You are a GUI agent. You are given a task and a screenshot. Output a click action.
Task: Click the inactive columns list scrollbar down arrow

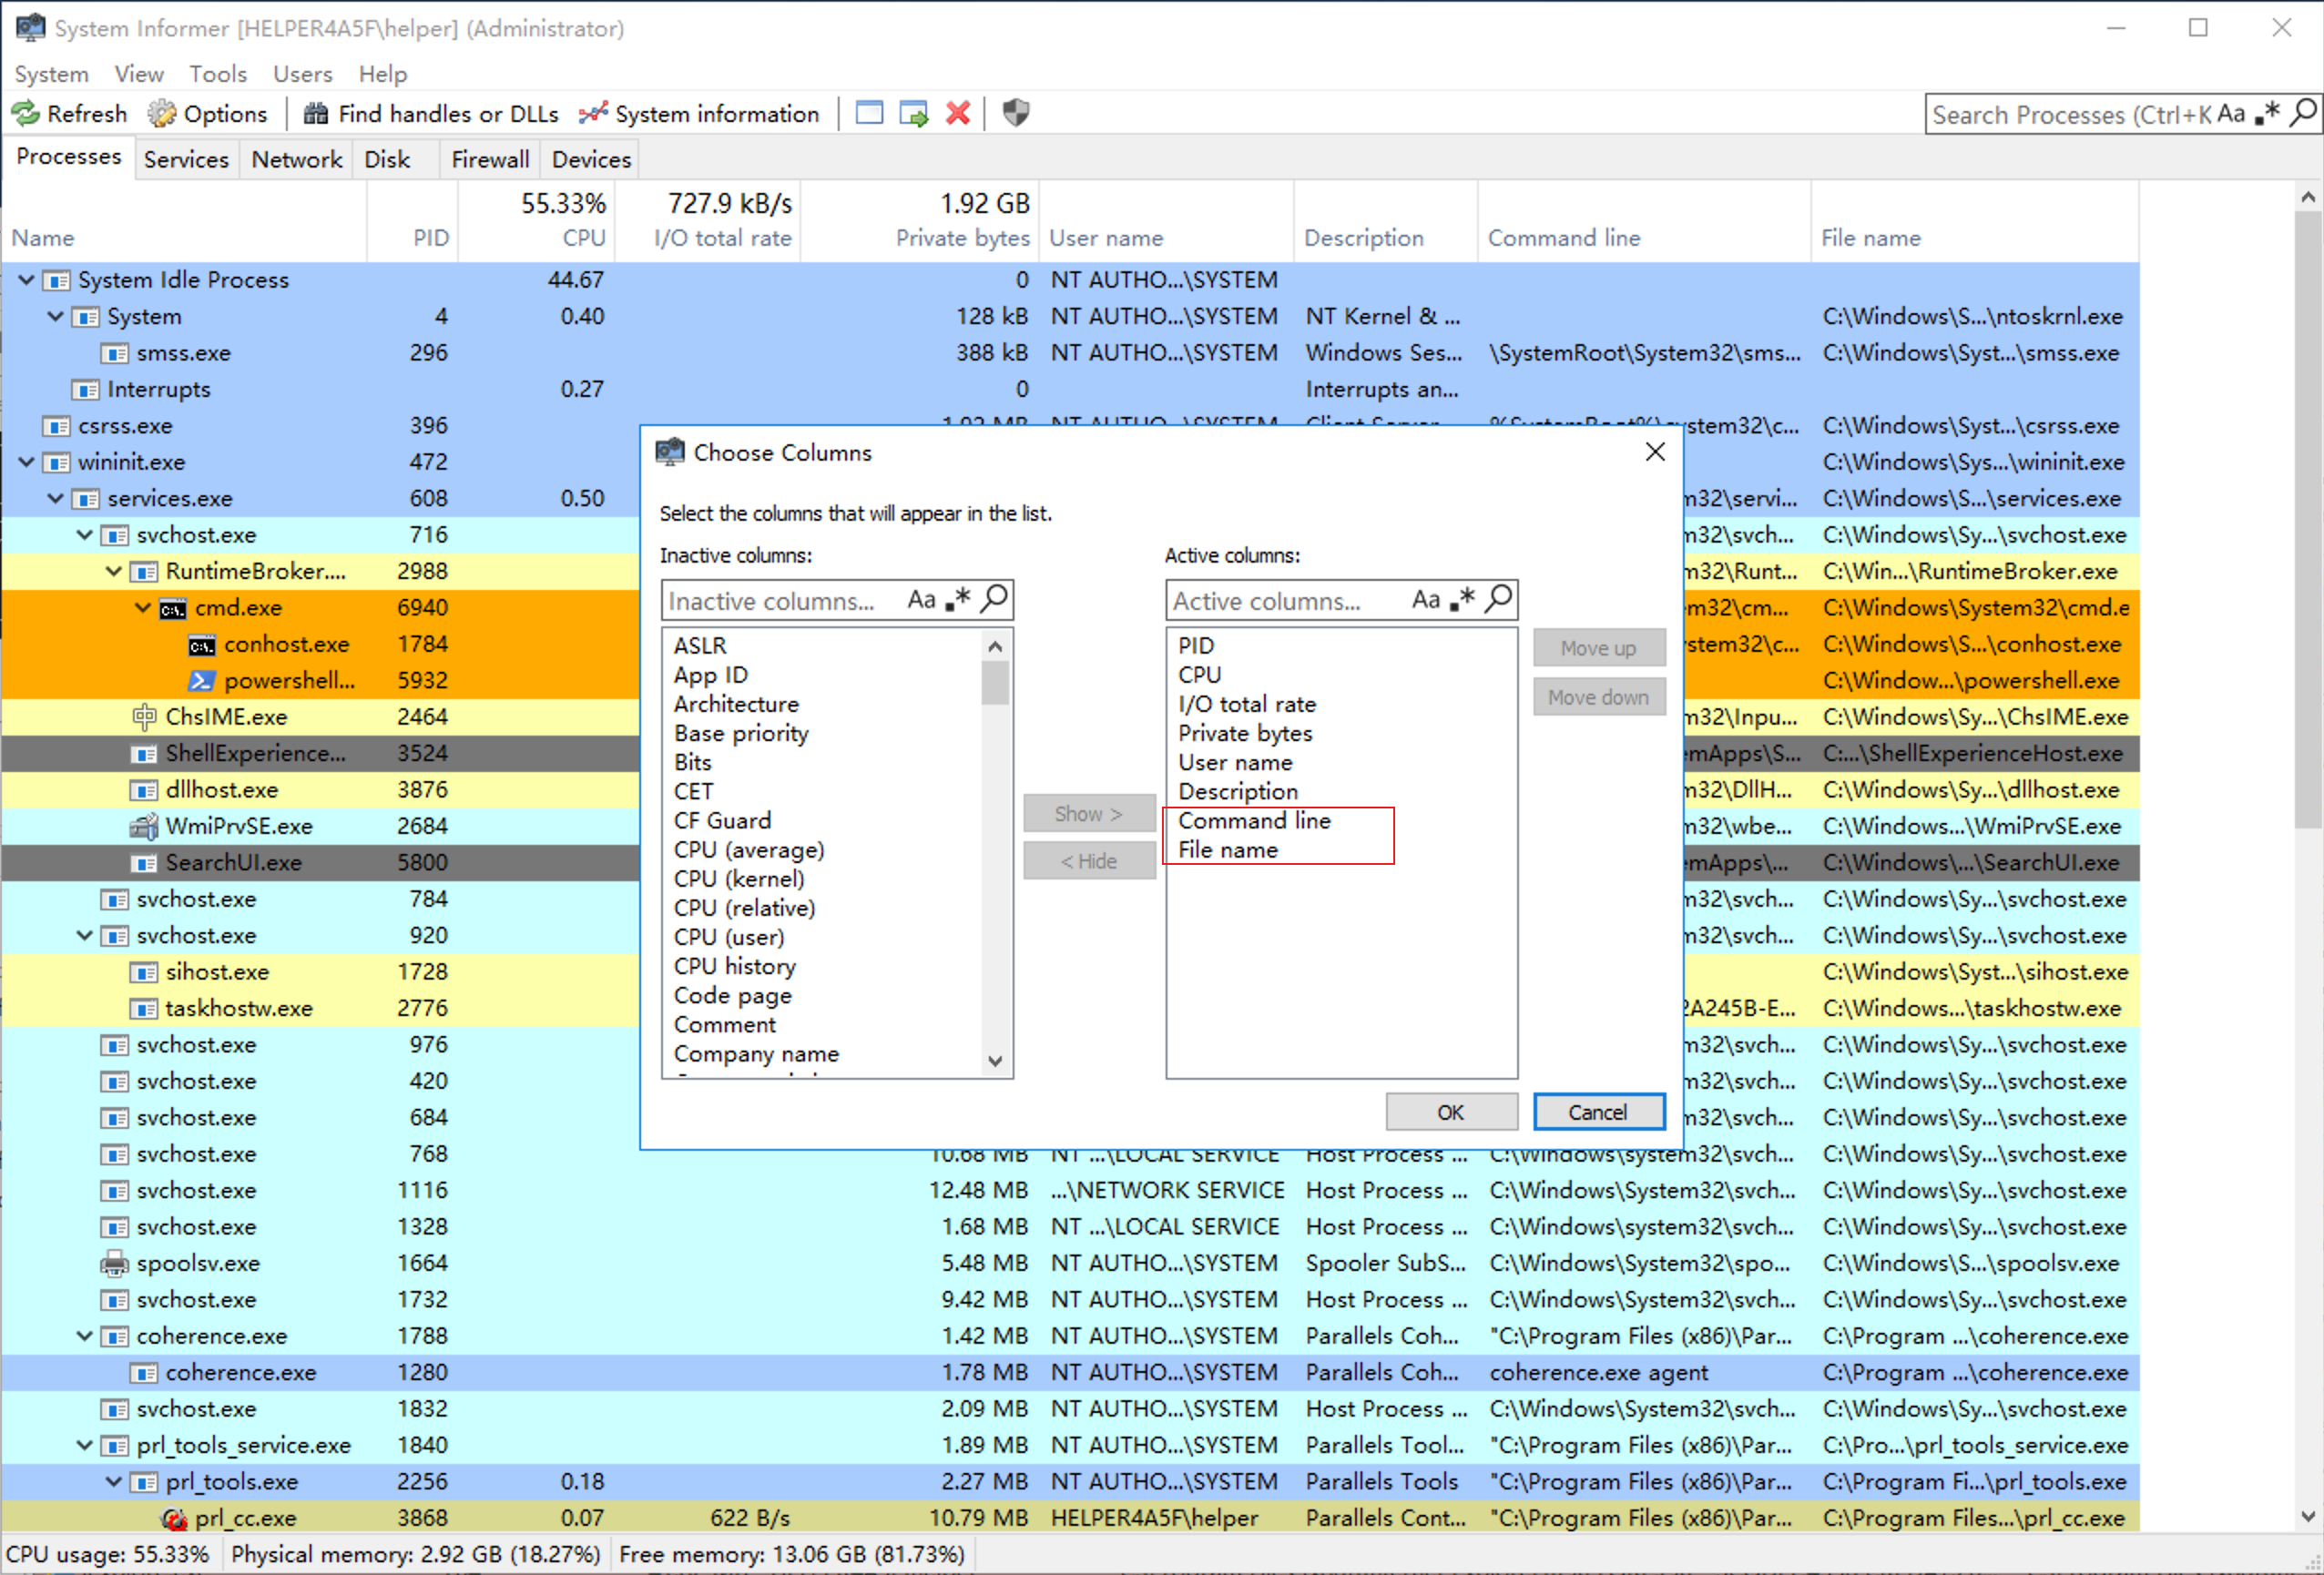pyautogui.click(x=994, y=1061)
